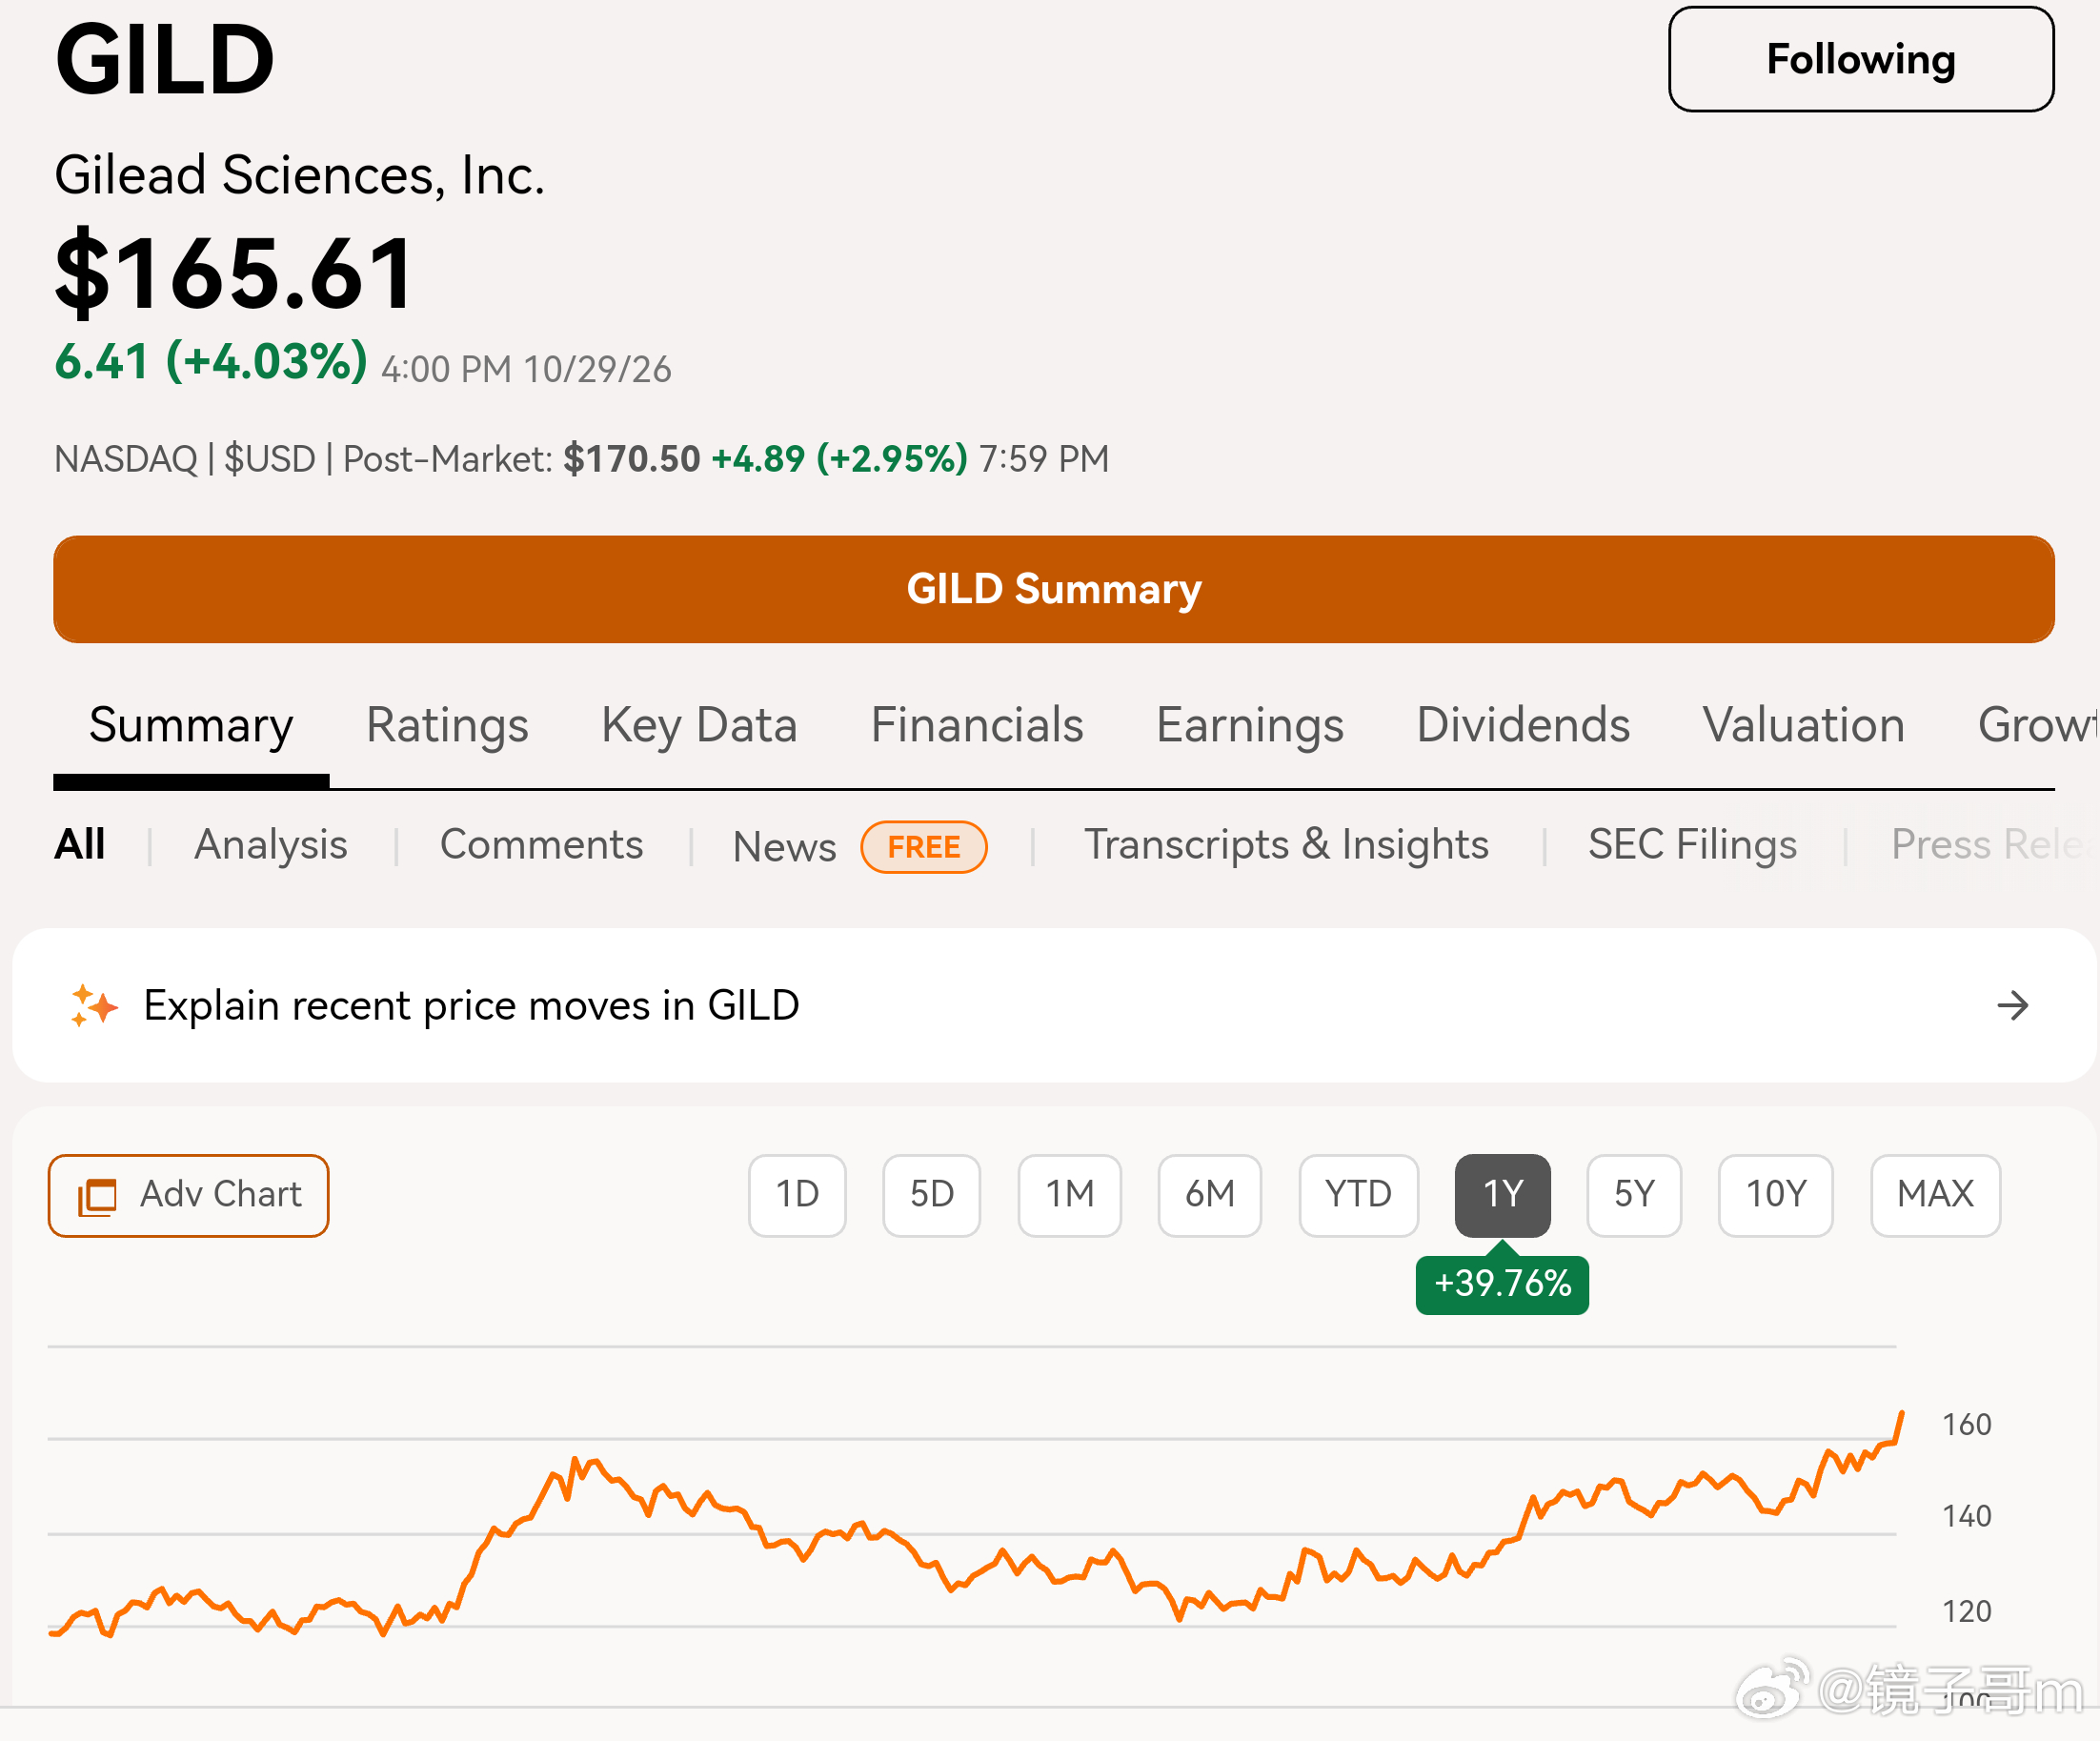The width and height of the screenshot is (2100, 1741).
Task: Choose the 6M chart period
Action: coord(1209,1195)
